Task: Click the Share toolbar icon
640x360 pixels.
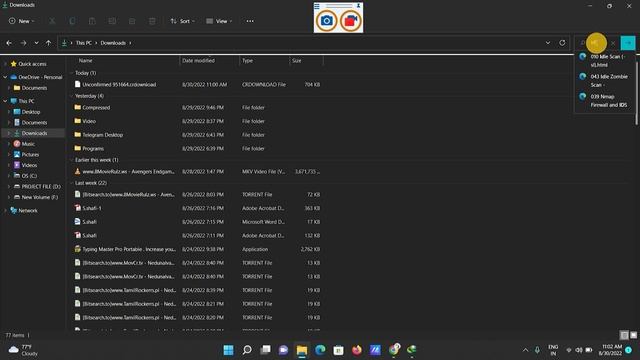Action: point(132,21)
